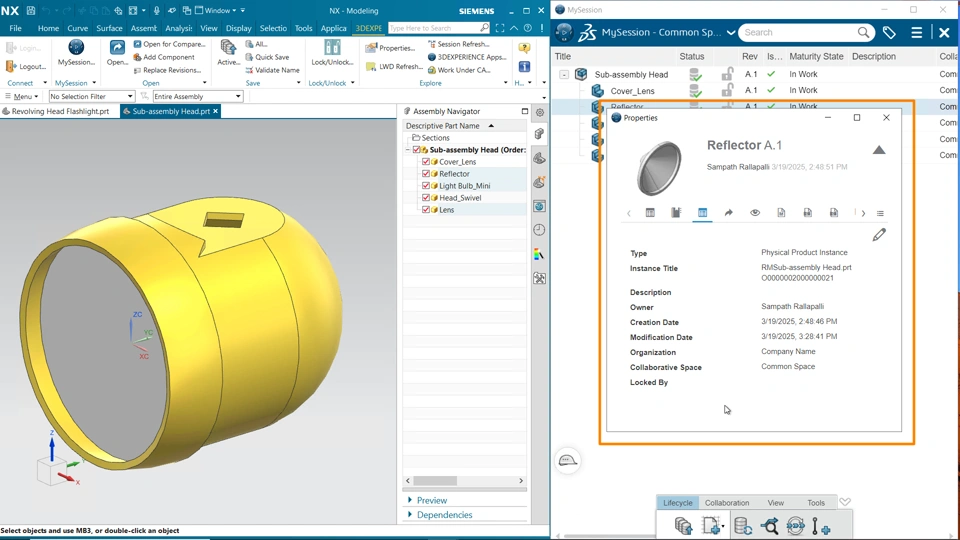Select the Tools tab in the action bar
The image size is (960, 540).
[x=816, y=503]
